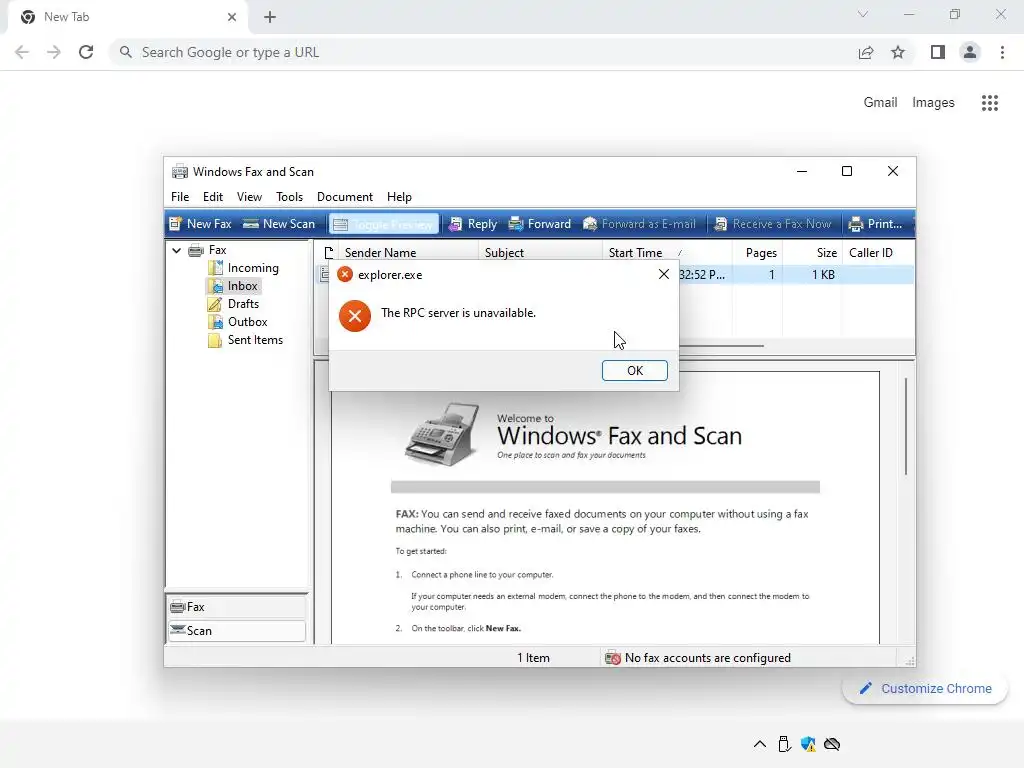The width and height of the screenshot is (1024, 768).
Task: Click the Print toolbar icon
Action: pos(875,224)
